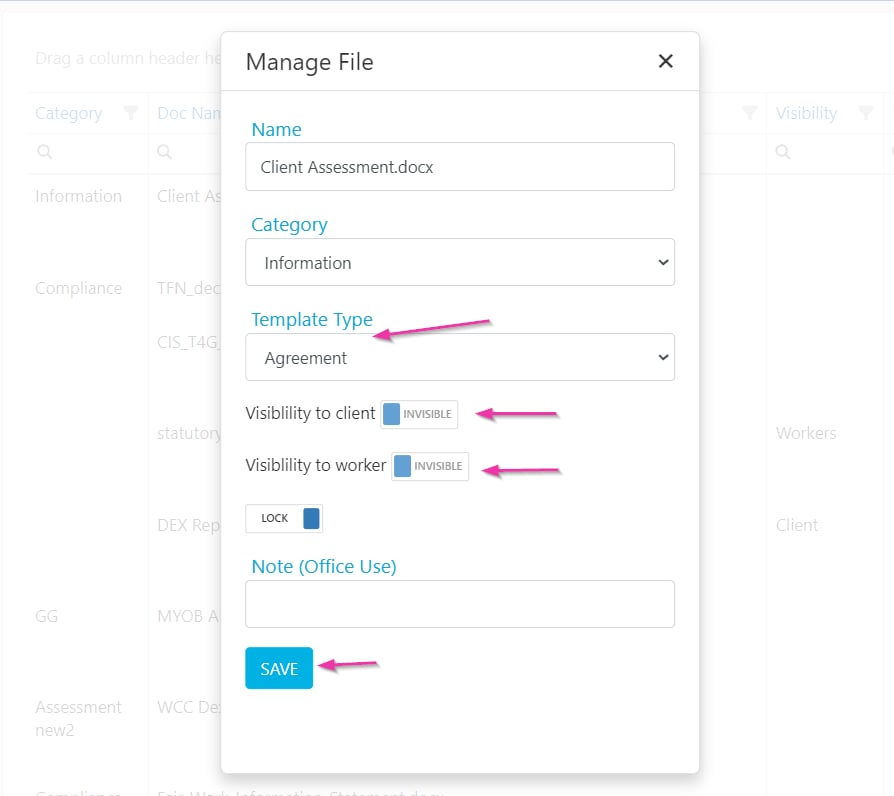This screenshot has width=894, height=796.
Task: Click the Doc Name column header
Action: click(189, 113)
